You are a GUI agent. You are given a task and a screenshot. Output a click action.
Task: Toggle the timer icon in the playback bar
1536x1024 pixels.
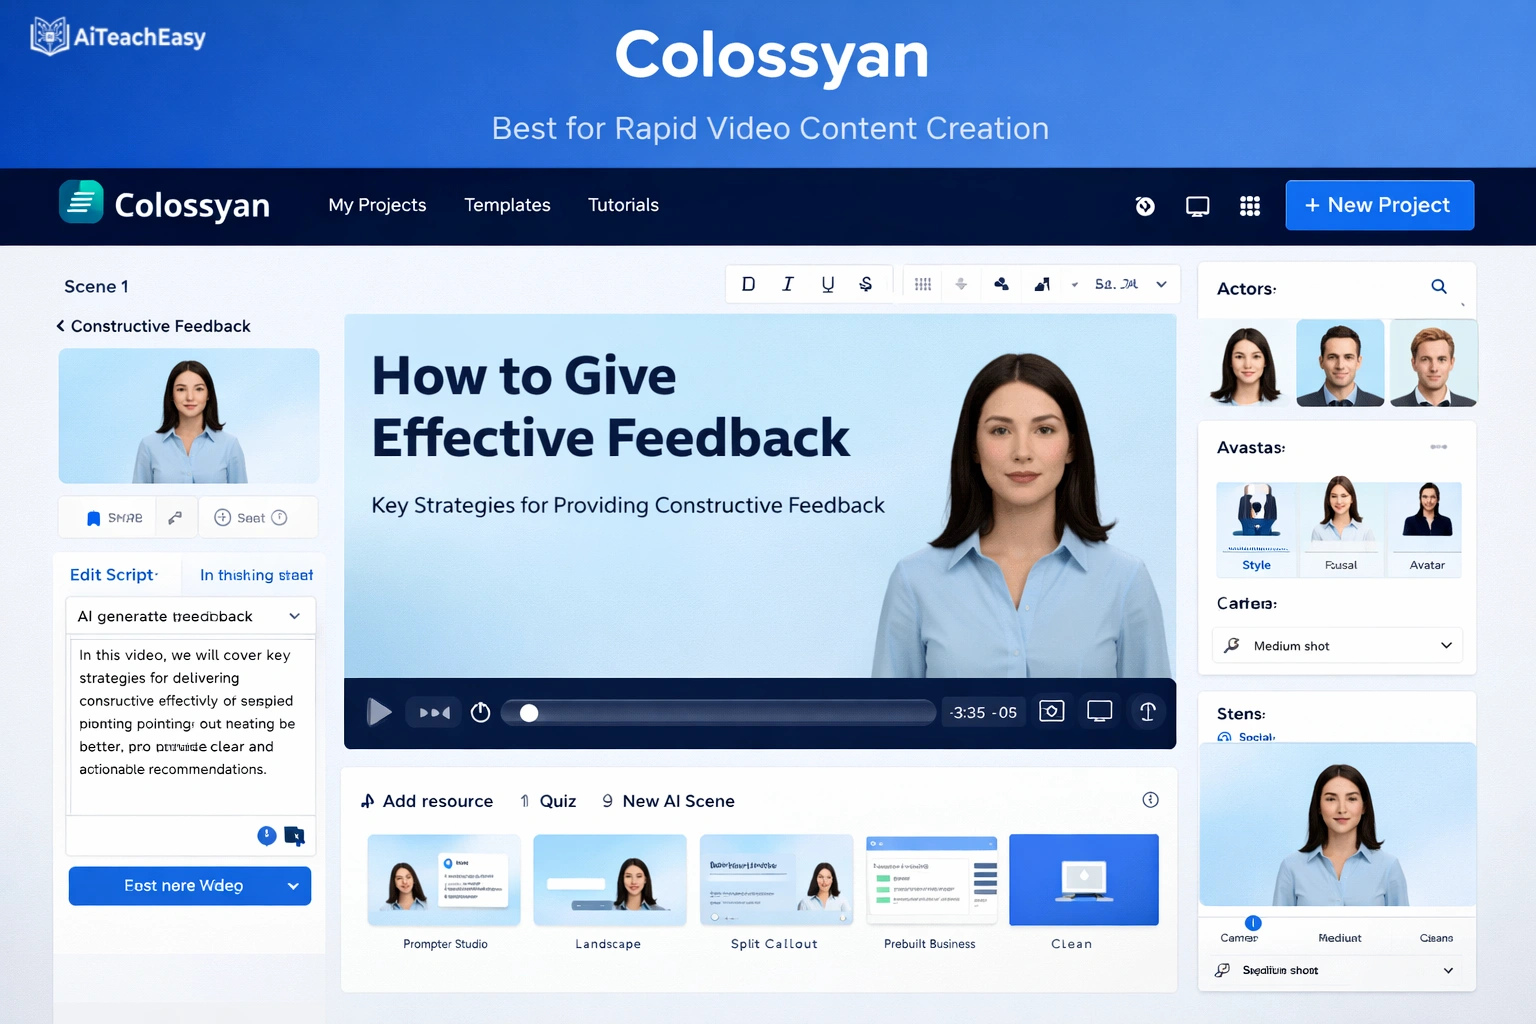pyautogui.click(x=479, y=712)
